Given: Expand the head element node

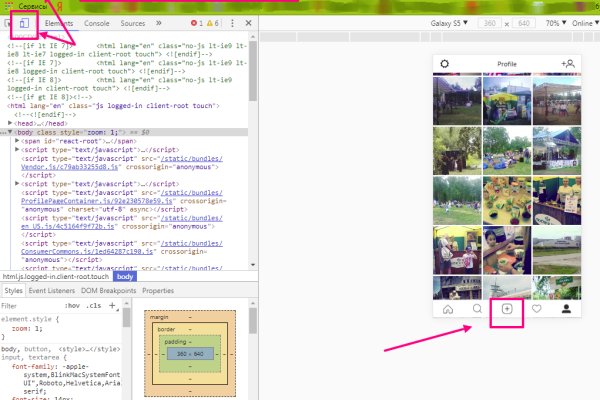Looking at the screenshot, I should 11,122.
